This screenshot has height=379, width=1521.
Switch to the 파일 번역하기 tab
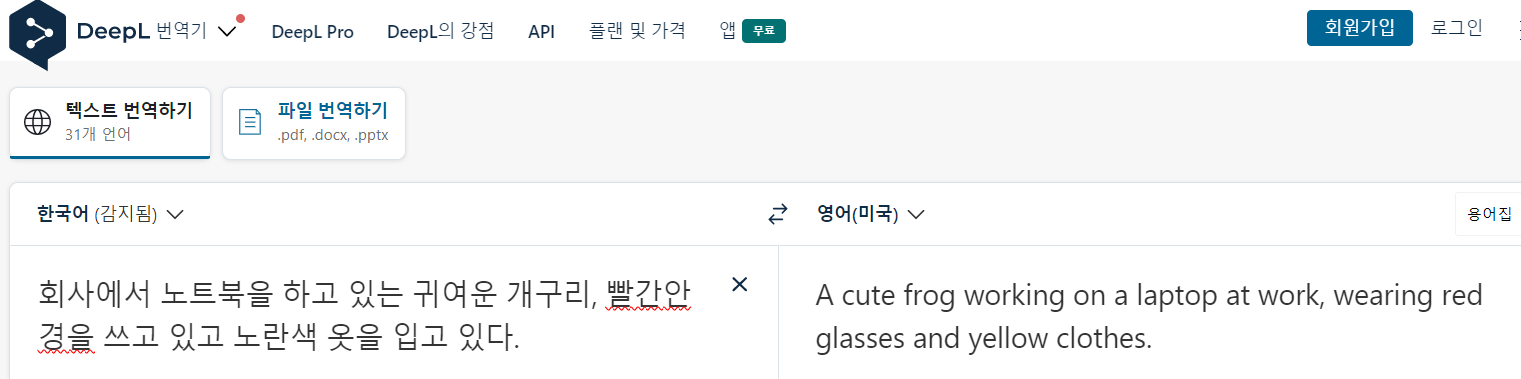pyautogui.click(x=314, y=122)
